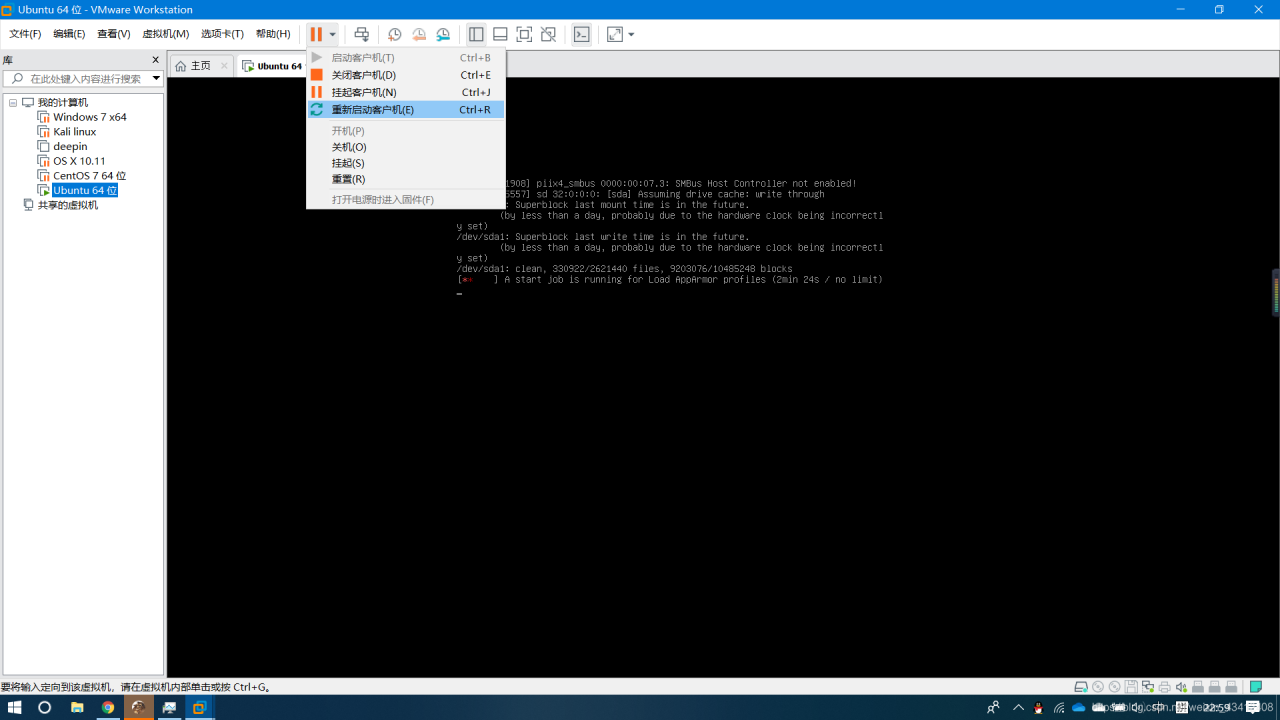Open the 文件(F) menu

pos(25,34)
